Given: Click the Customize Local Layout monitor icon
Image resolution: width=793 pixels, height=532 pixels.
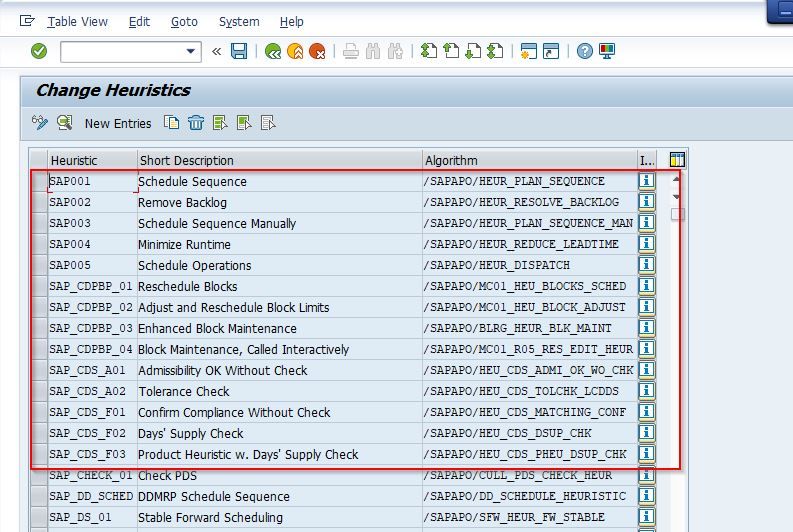Looking at the screenshot, I should [607, 51].
